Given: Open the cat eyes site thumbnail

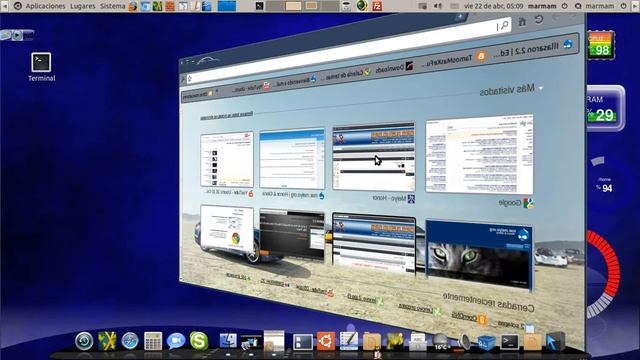Looking at the screenshot, I should (479, 255).
